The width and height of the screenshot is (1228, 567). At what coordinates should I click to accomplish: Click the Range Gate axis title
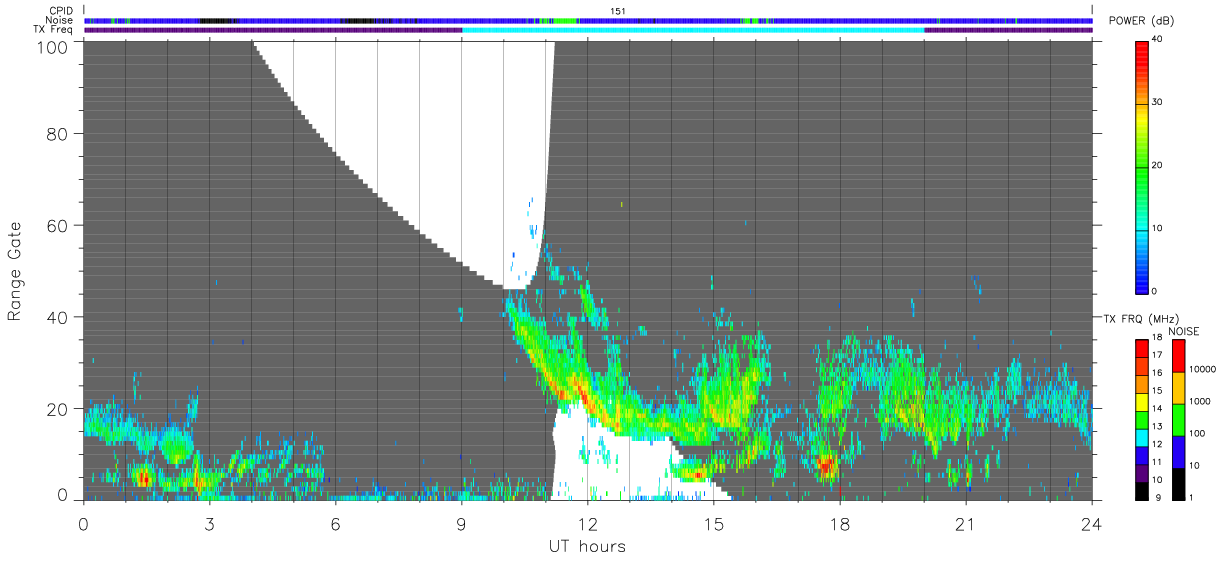pos(14,271)
